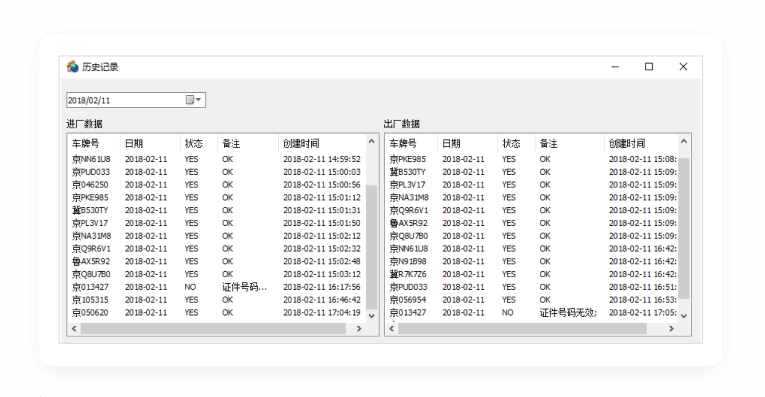Click the 出厂数据 vertical scrollbar thumb
The height and width of the screenshot is (397, 765).
684,228
